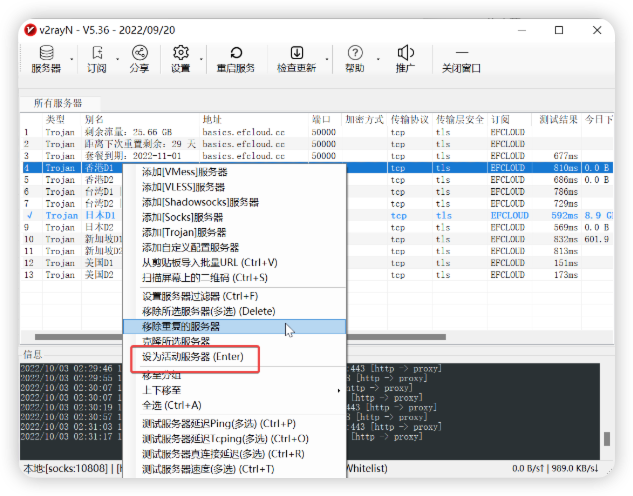
Task: Select server row 台湾D1
Action: tap(99, 192)
